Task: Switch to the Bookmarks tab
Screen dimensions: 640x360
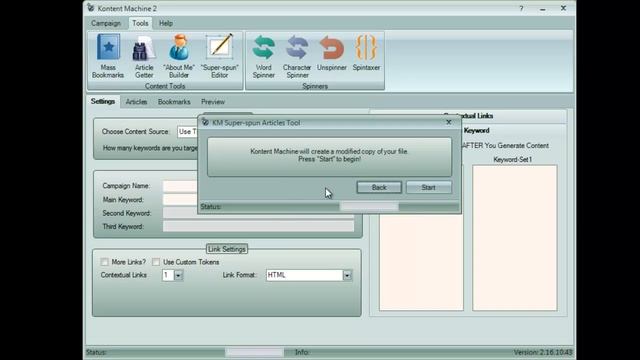Action: coord(174,102)
